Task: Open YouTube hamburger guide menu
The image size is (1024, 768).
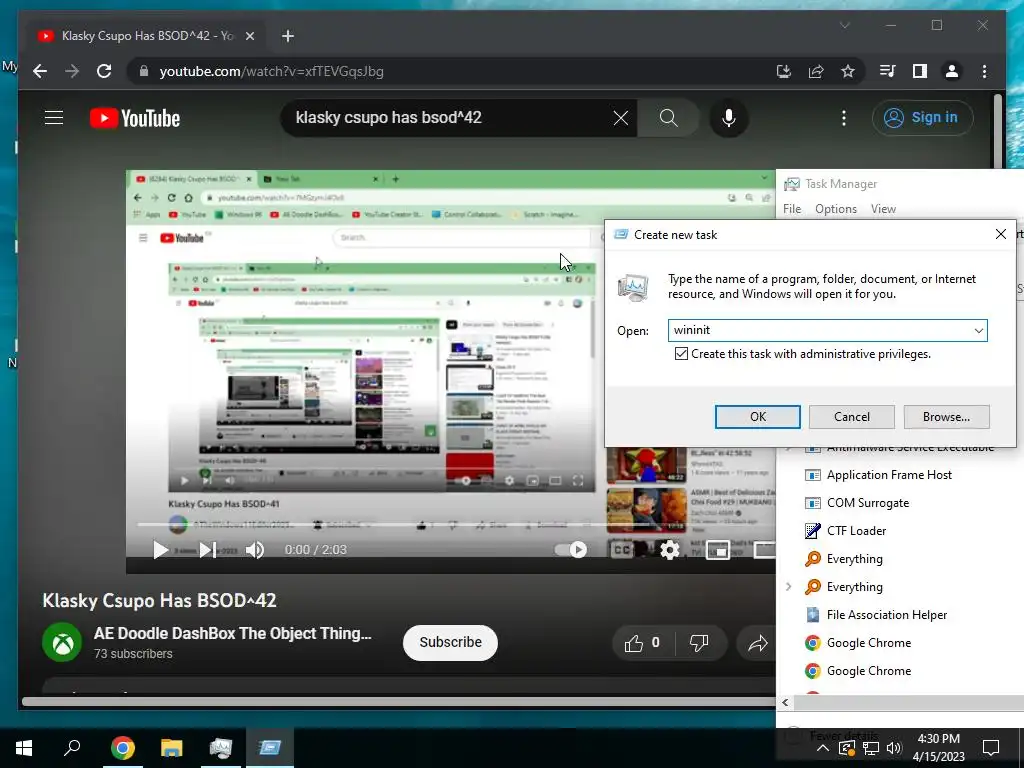Action: pyautogui.click(x=54, y=118)
